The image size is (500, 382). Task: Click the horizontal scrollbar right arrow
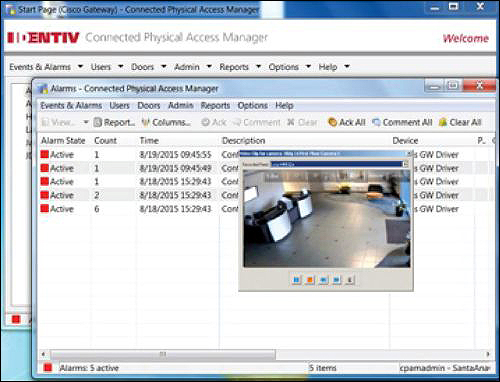click(488, 354)
